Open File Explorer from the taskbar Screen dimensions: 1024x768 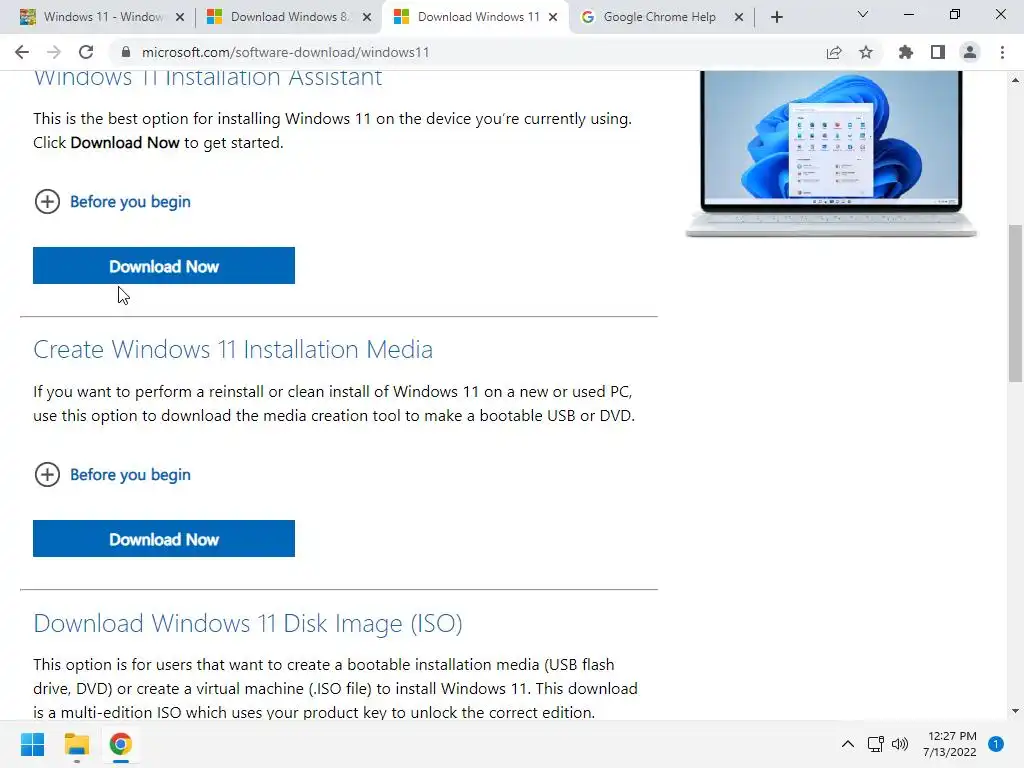pos(76,744)
